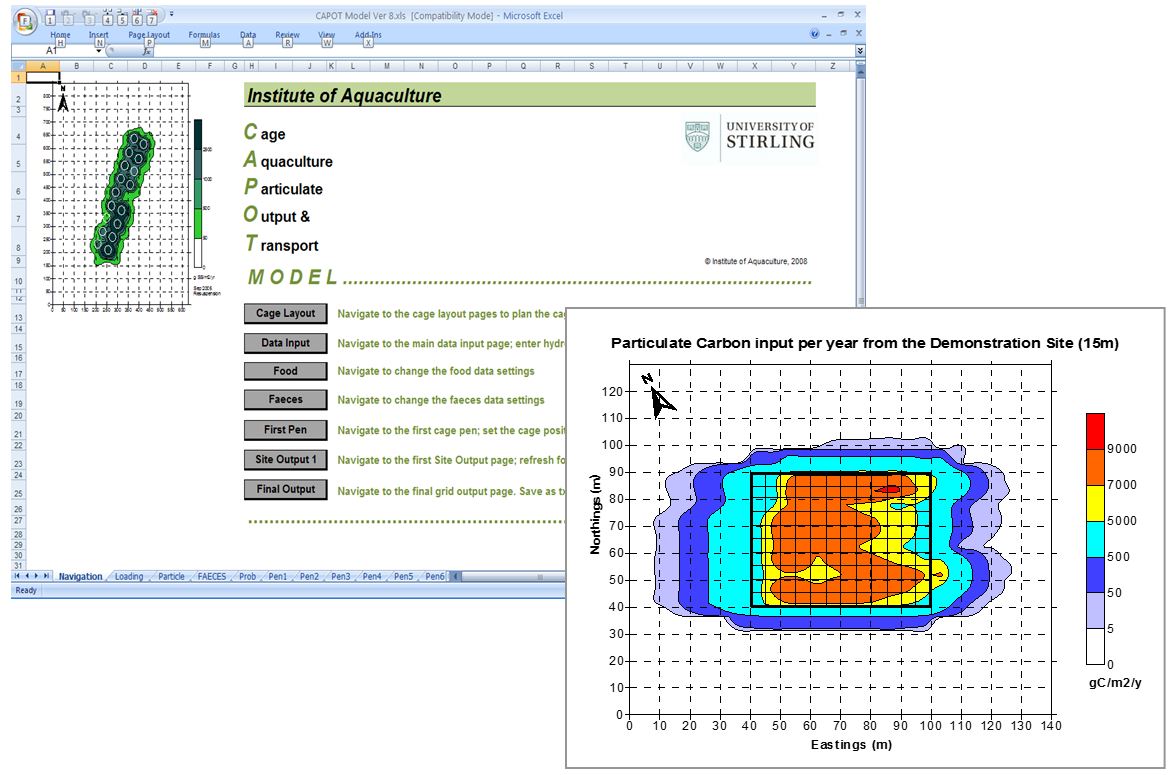Click the insert function fx icon

point(148,51)
